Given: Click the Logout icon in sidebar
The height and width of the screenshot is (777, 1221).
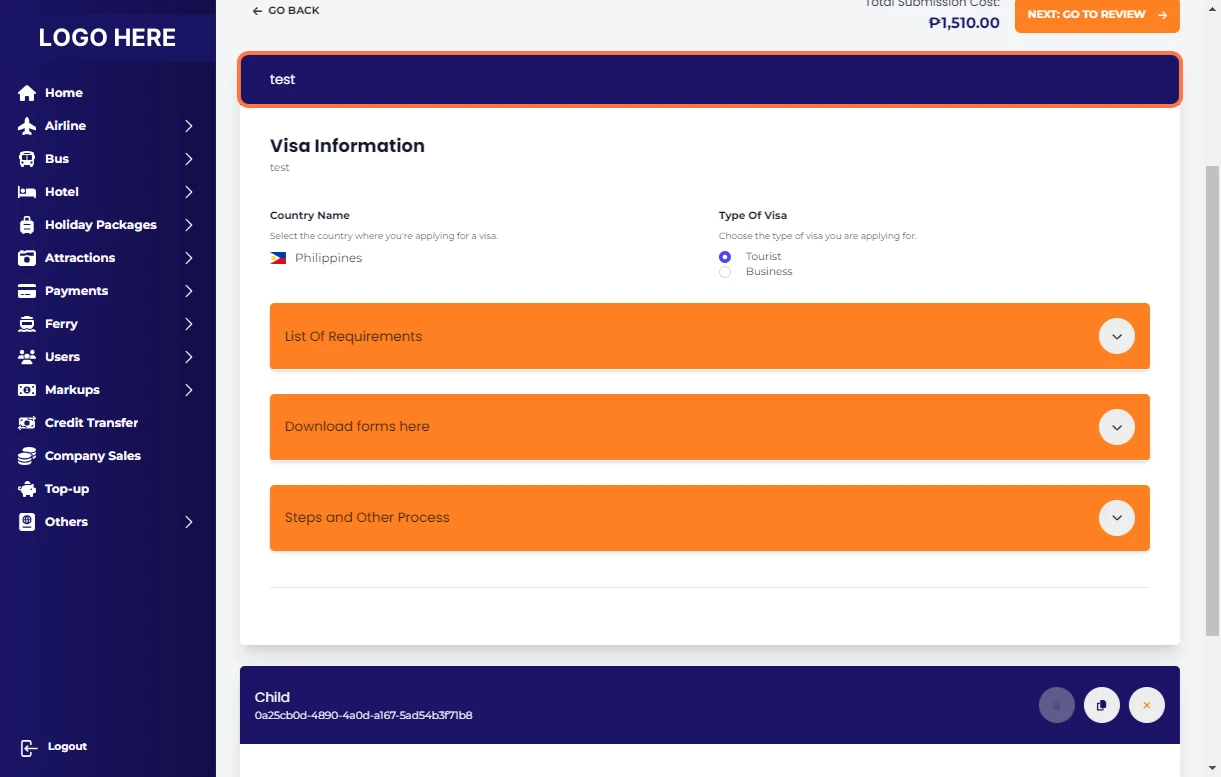Looking at the screenshot, I should point(29,747).
